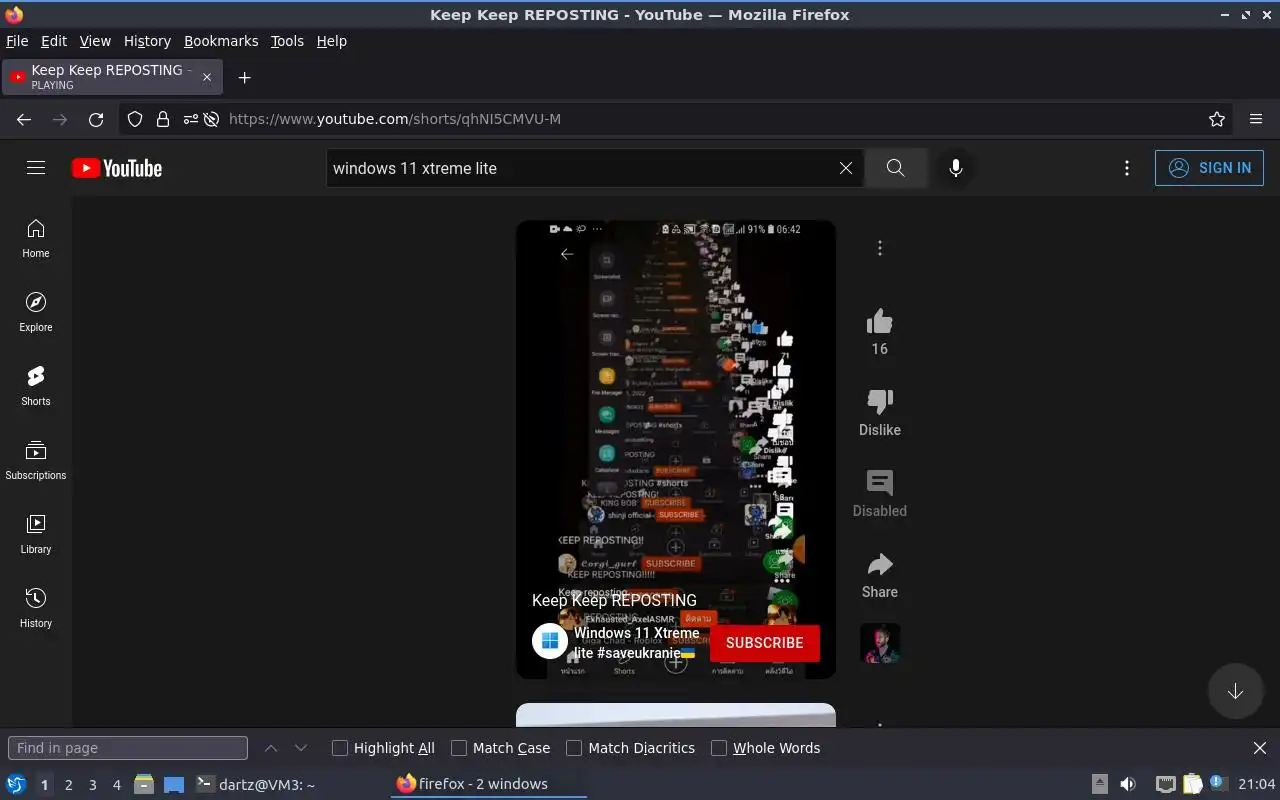This screenshot has width=1280, height=800.
Task: Enable the Highlight All checkbox
Action: pos(340,748)
